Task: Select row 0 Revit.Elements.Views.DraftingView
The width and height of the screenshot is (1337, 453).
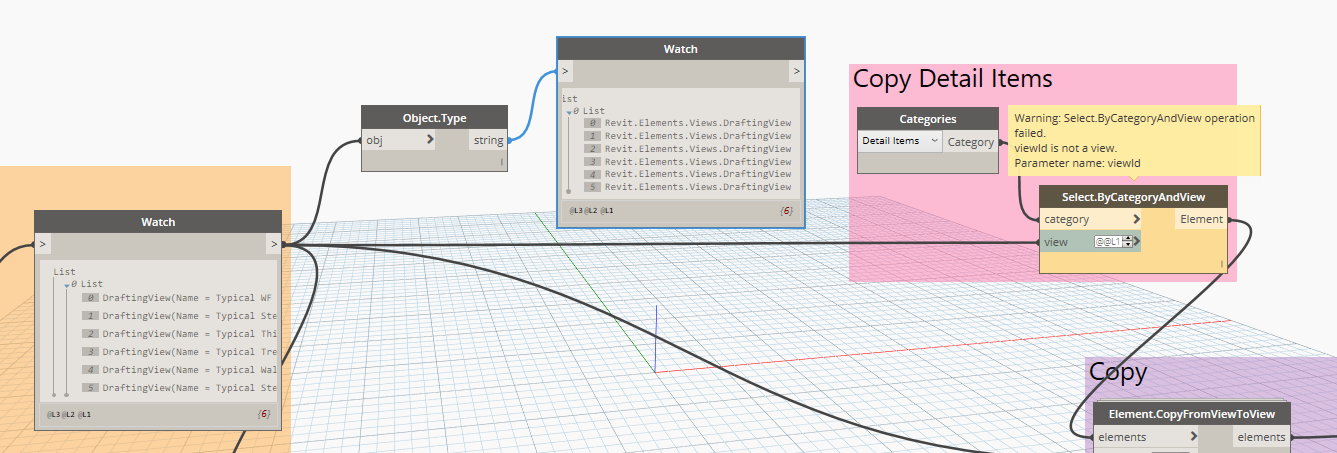Action: [x=689, y=123]
